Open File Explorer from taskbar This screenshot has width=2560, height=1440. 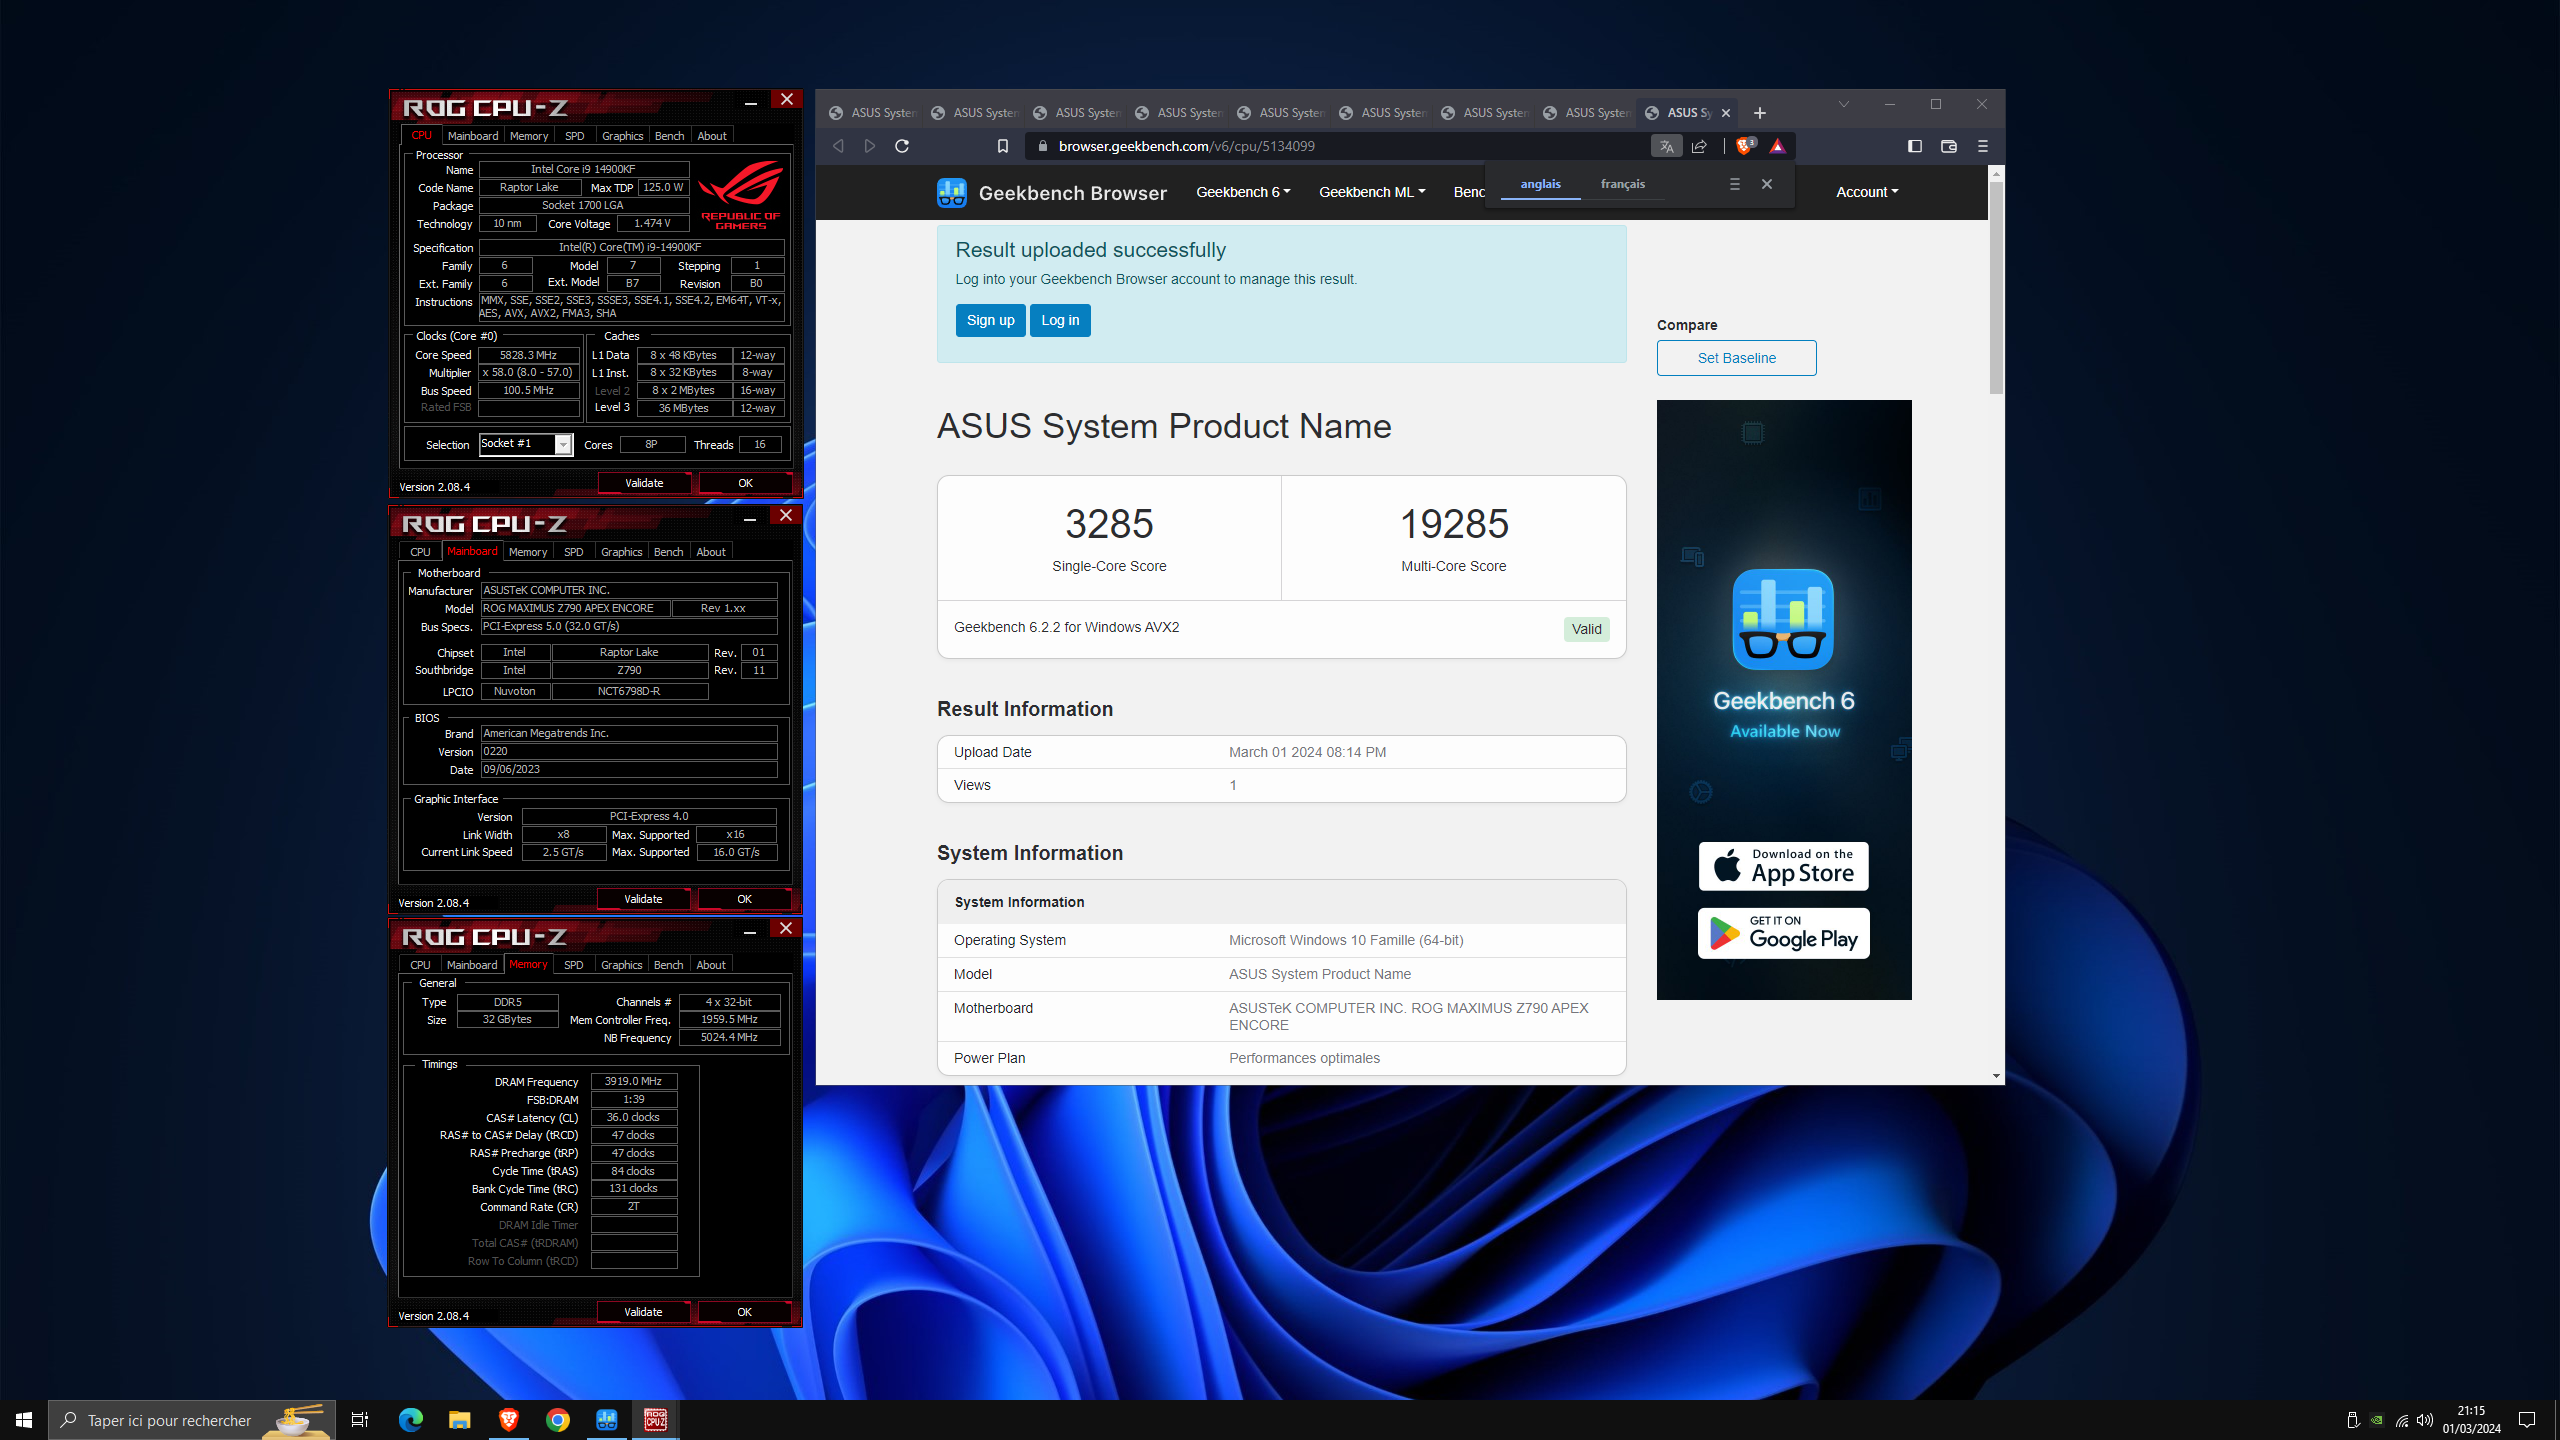459,1420
